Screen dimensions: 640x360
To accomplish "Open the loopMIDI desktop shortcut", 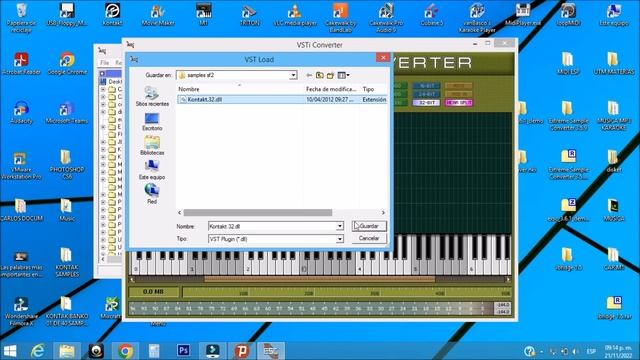I will pos(568,15).
